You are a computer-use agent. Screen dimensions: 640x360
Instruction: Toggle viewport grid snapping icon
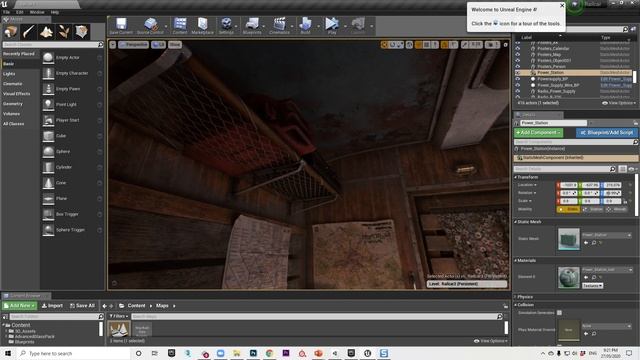(418, 44)
